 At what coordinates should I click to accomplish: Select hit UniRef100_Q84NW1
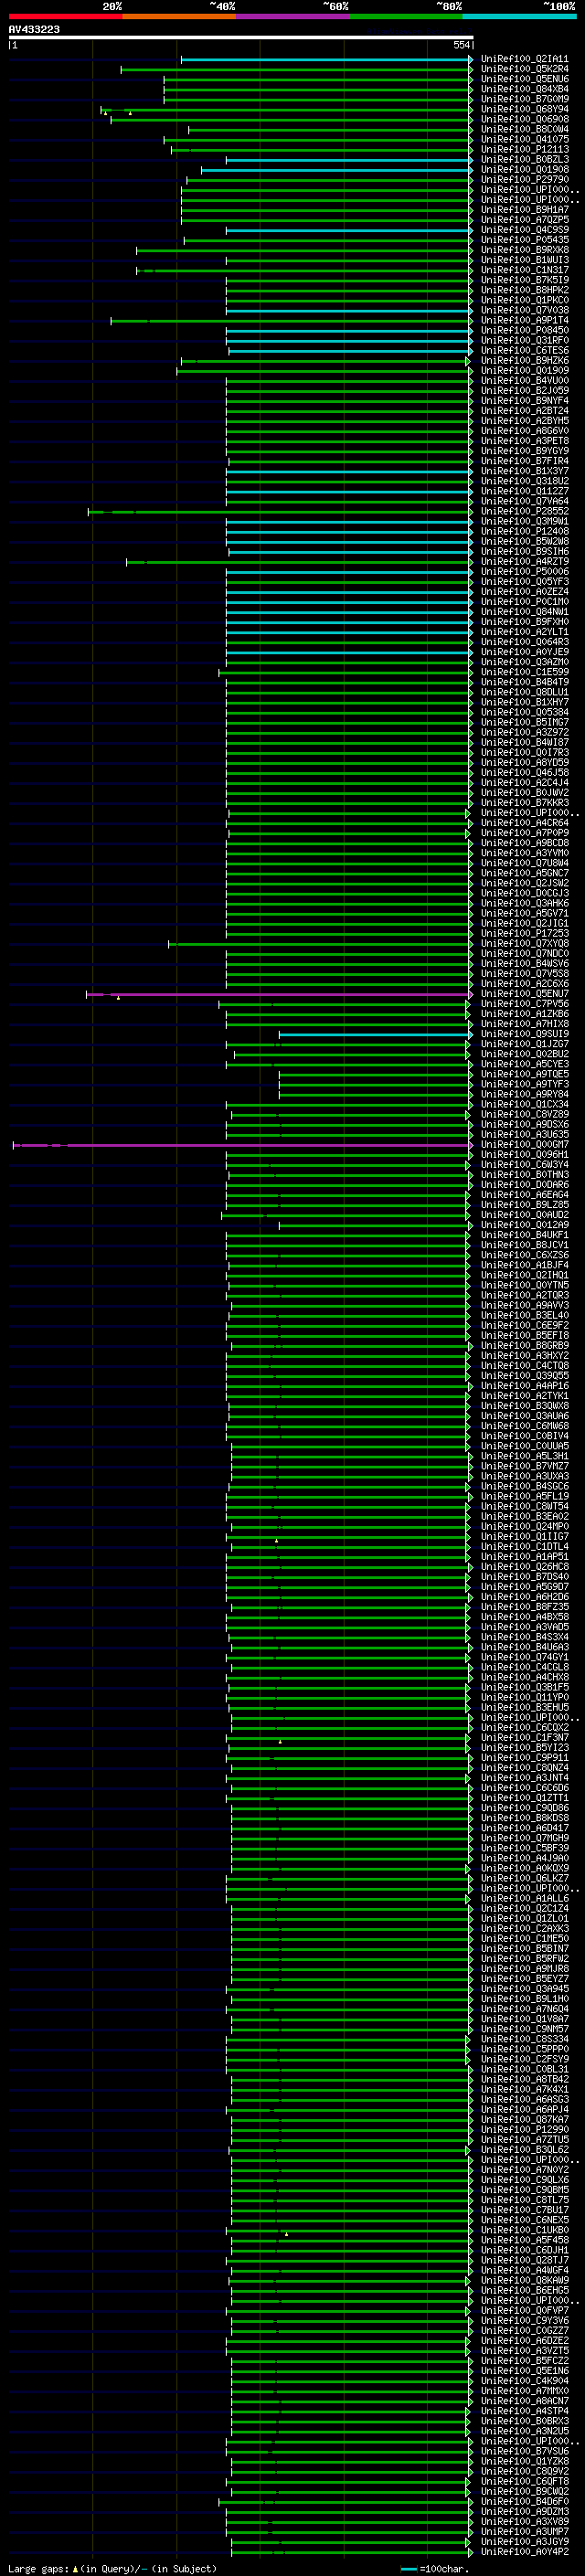click(x=524, y=612)
